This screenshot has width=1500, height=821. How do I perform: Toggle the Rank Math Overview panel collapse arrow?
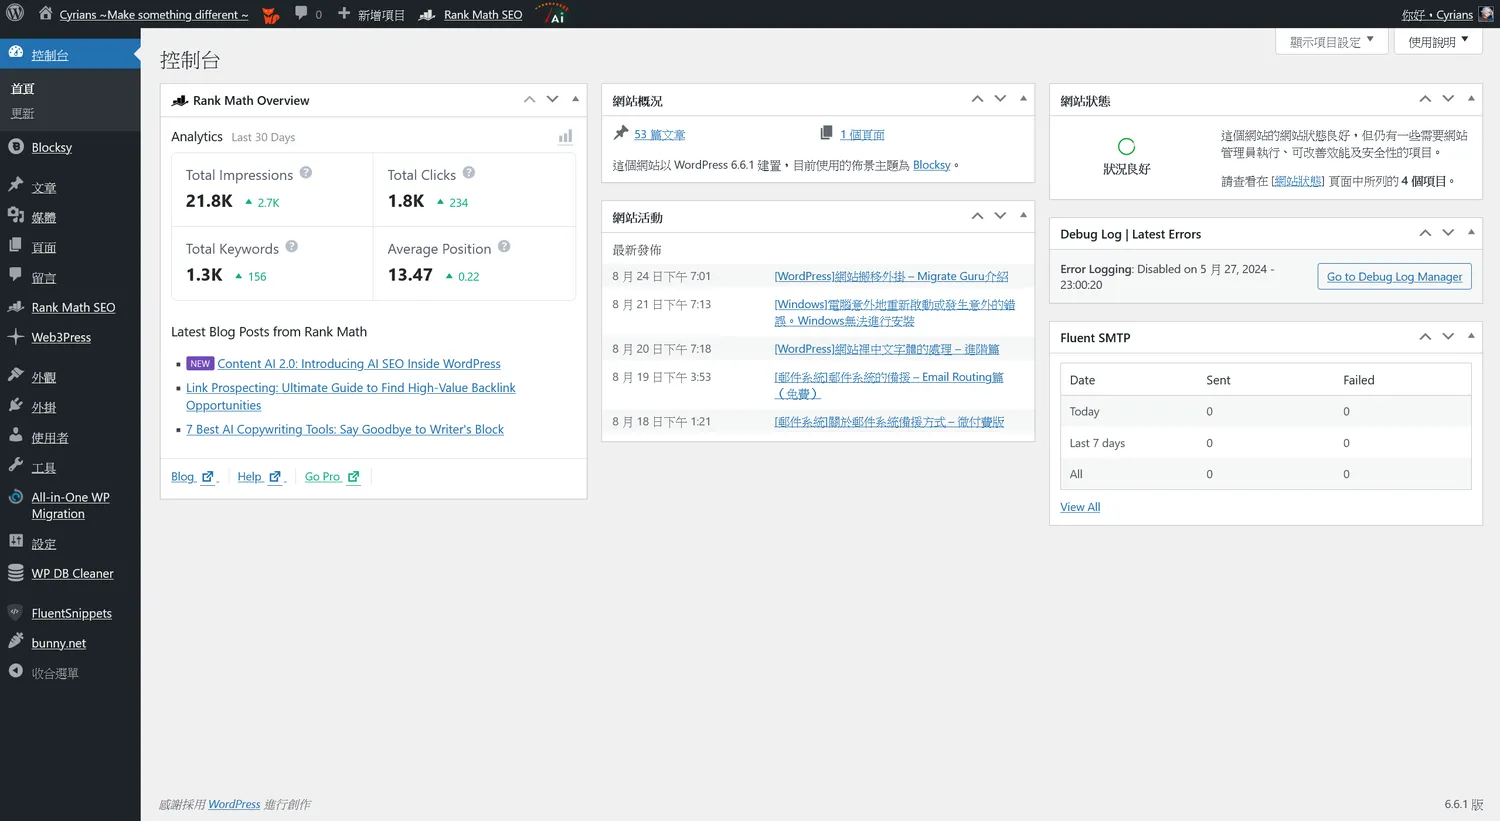[575, 99]
